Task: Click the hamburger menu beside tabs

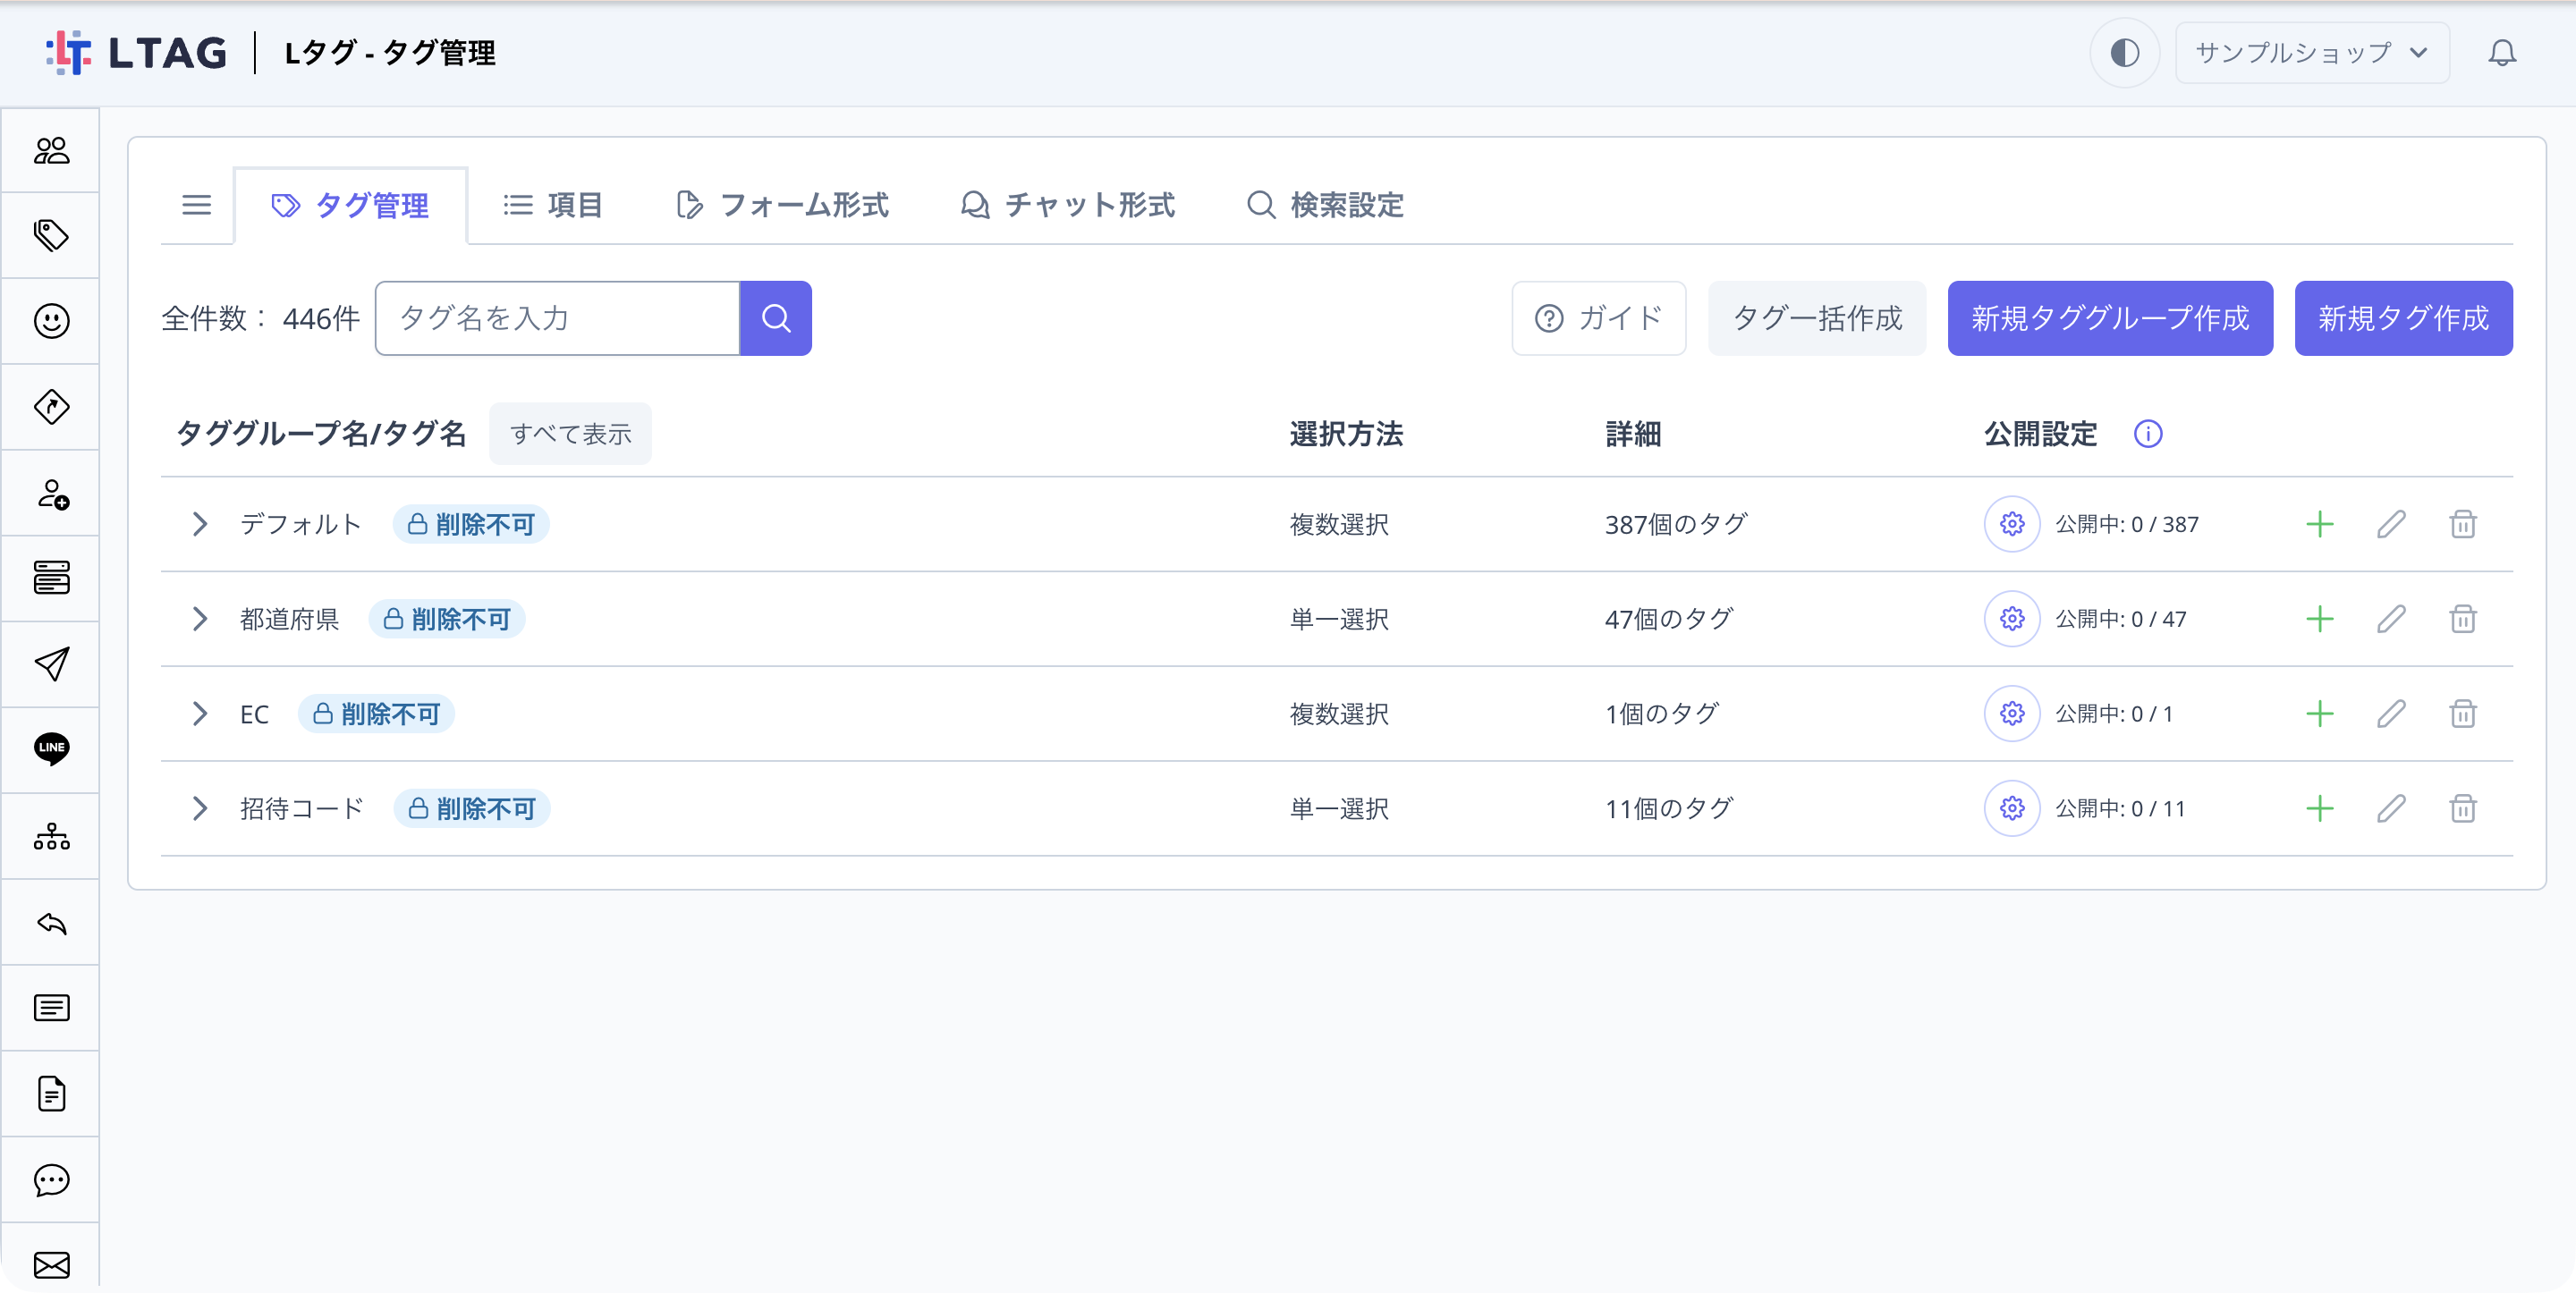Action: 196,205
